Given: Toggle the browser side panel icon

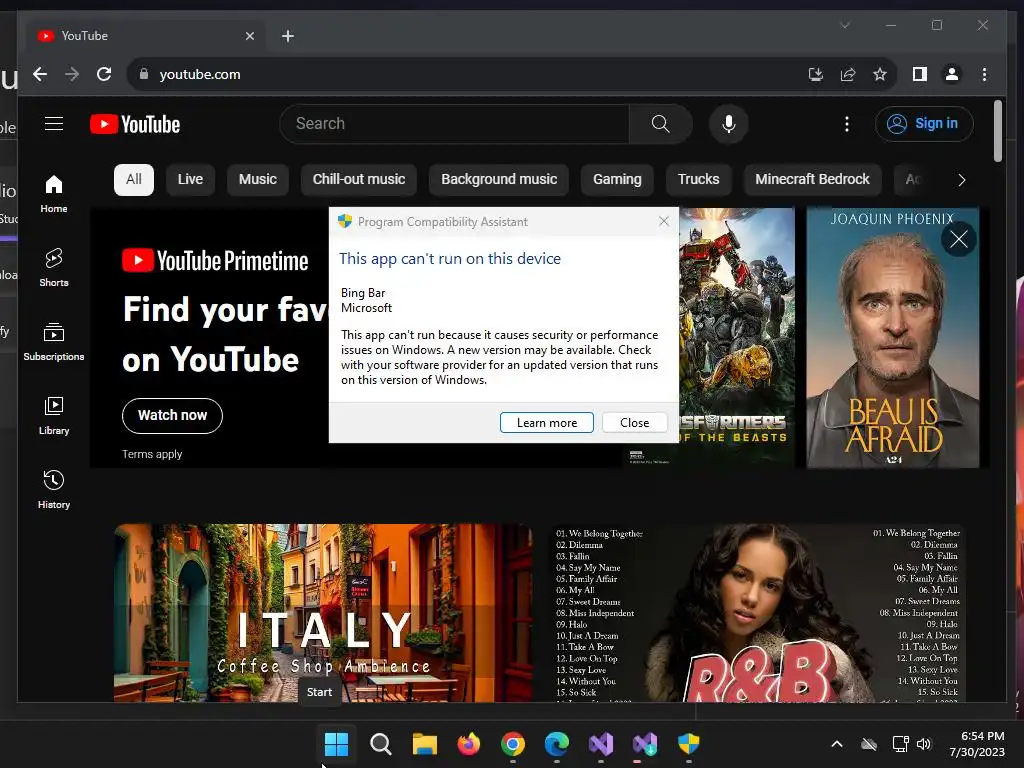Looking at the screenshot, I should point(920,74).
